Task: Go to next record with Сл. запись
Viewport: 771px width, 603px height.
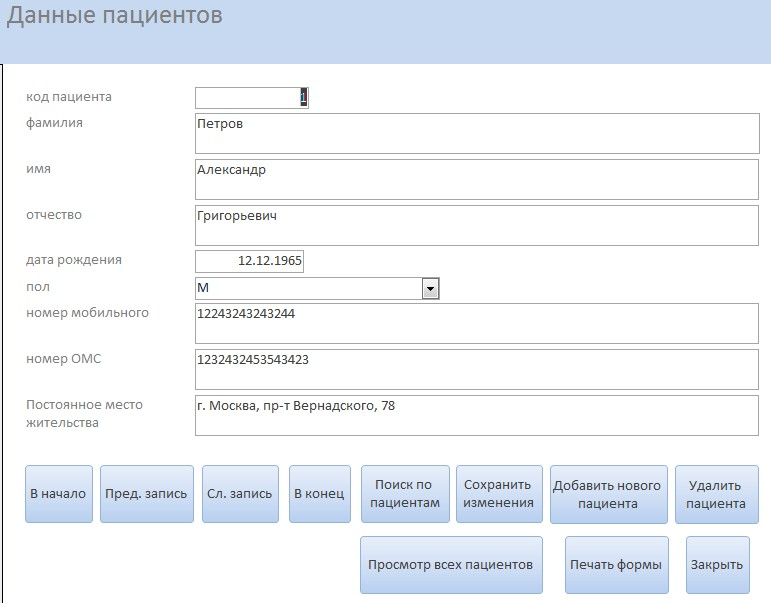Action: pos(240,494)
